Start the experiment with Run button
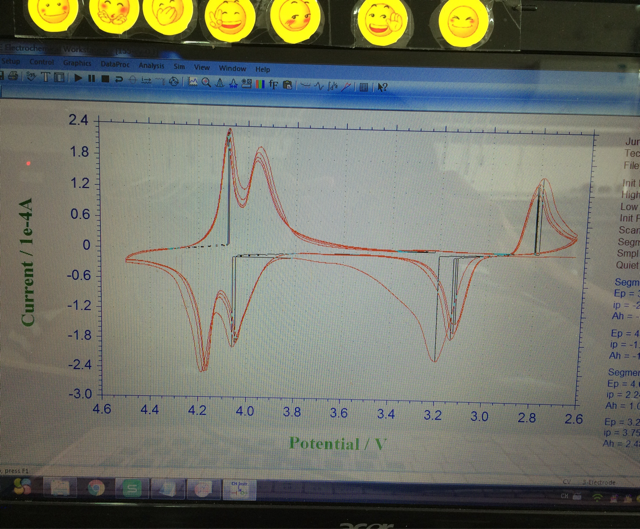This screenshot has width=640, height=529. pos(78,78)
